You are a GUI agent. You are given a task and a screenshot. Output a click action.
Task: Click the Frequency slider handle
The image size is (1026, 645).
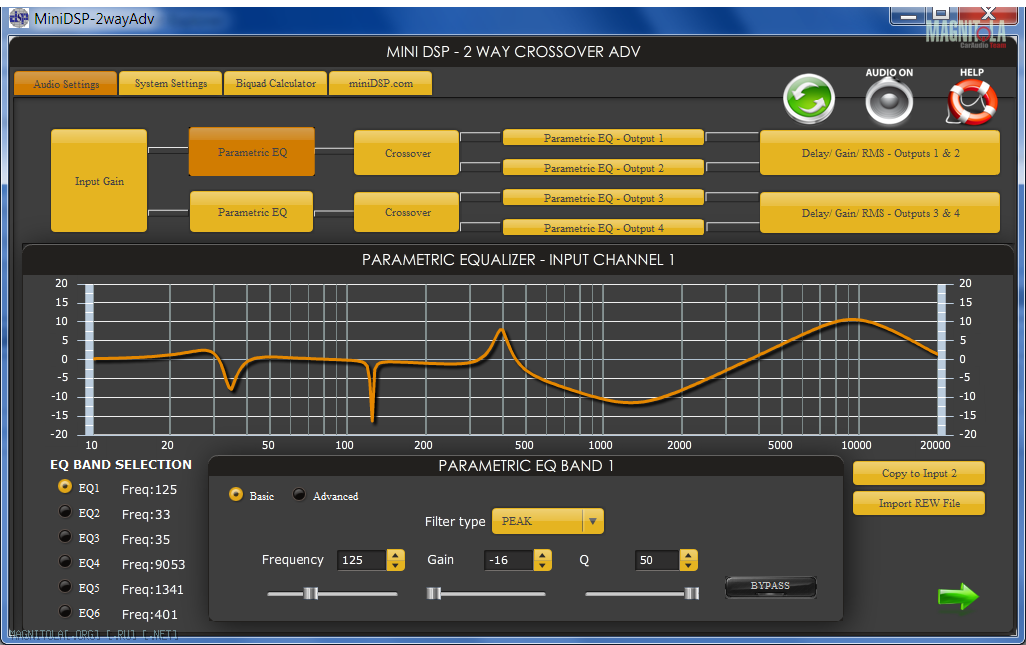311,593
